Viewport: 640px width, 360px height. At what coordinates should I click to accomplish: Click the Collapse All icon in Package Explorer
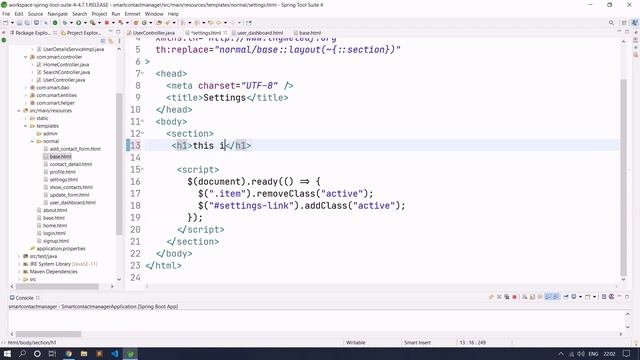tap(103, 41)
